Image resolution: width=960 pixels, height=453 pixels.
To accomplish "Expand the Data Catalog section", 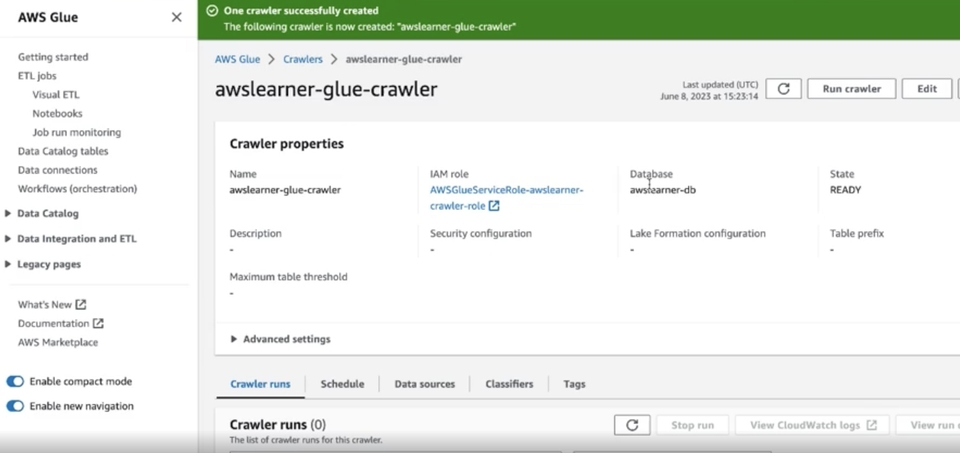I will coord(8,214).
